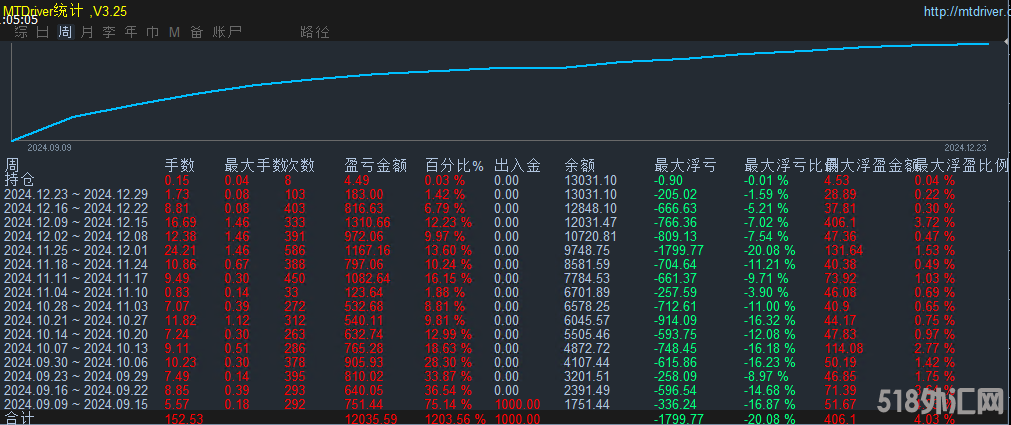Image resolution: width=1011 pixels, height=425 pixels.
Task: Click balance value 13031.10 in 持仓 row
Action: click(591, 180)
